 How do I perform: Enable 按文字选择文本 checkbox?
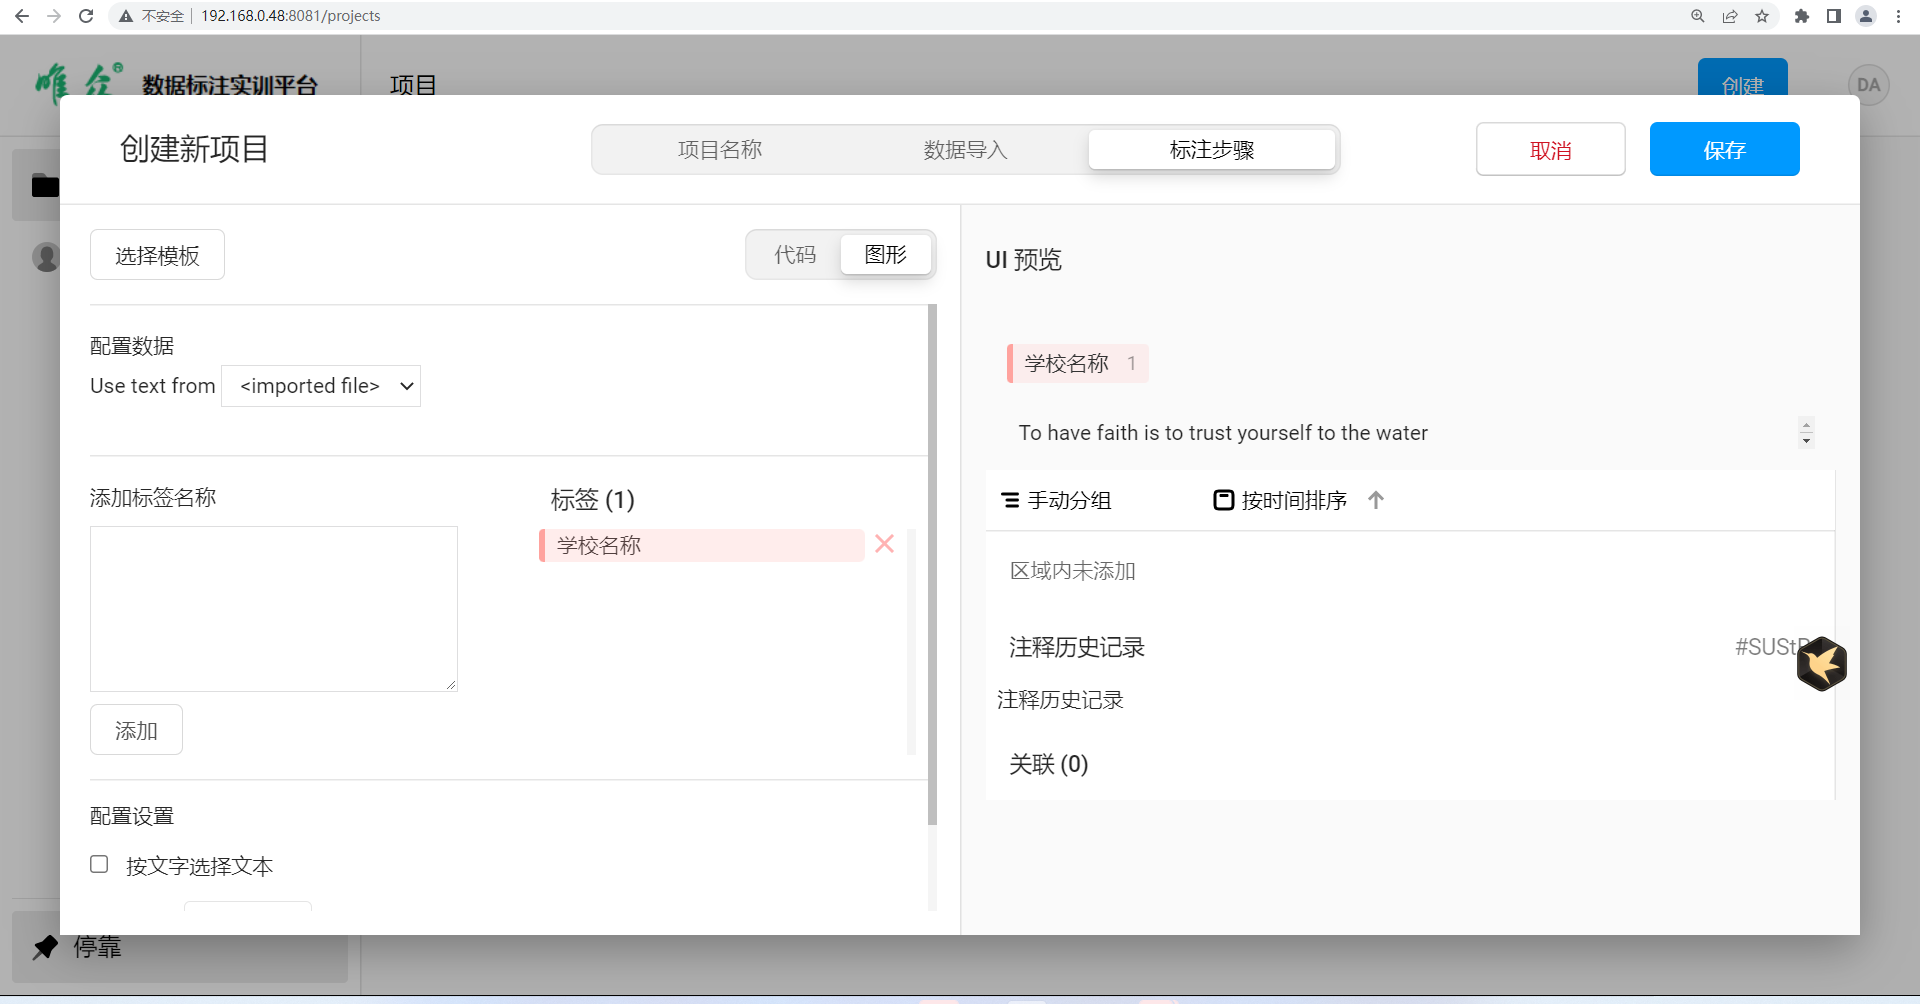[x=99, y=864]
